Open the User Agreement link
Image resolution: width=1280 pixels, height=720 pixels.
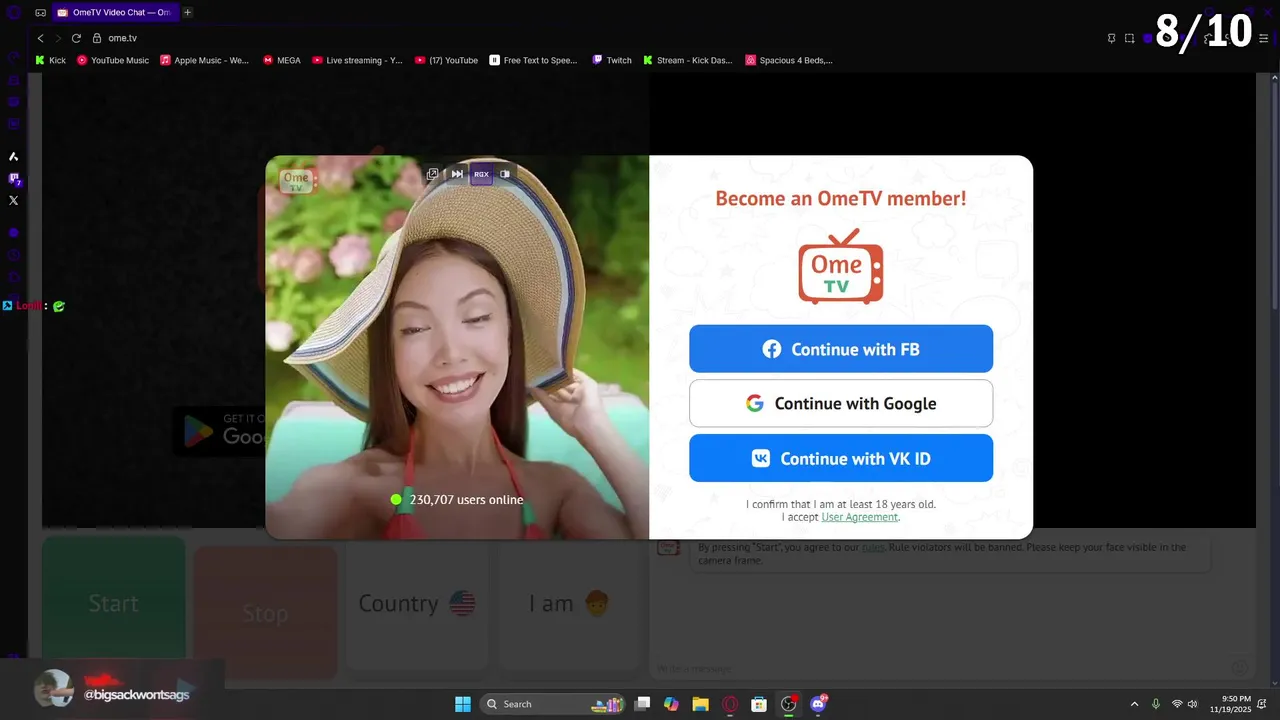859,517
